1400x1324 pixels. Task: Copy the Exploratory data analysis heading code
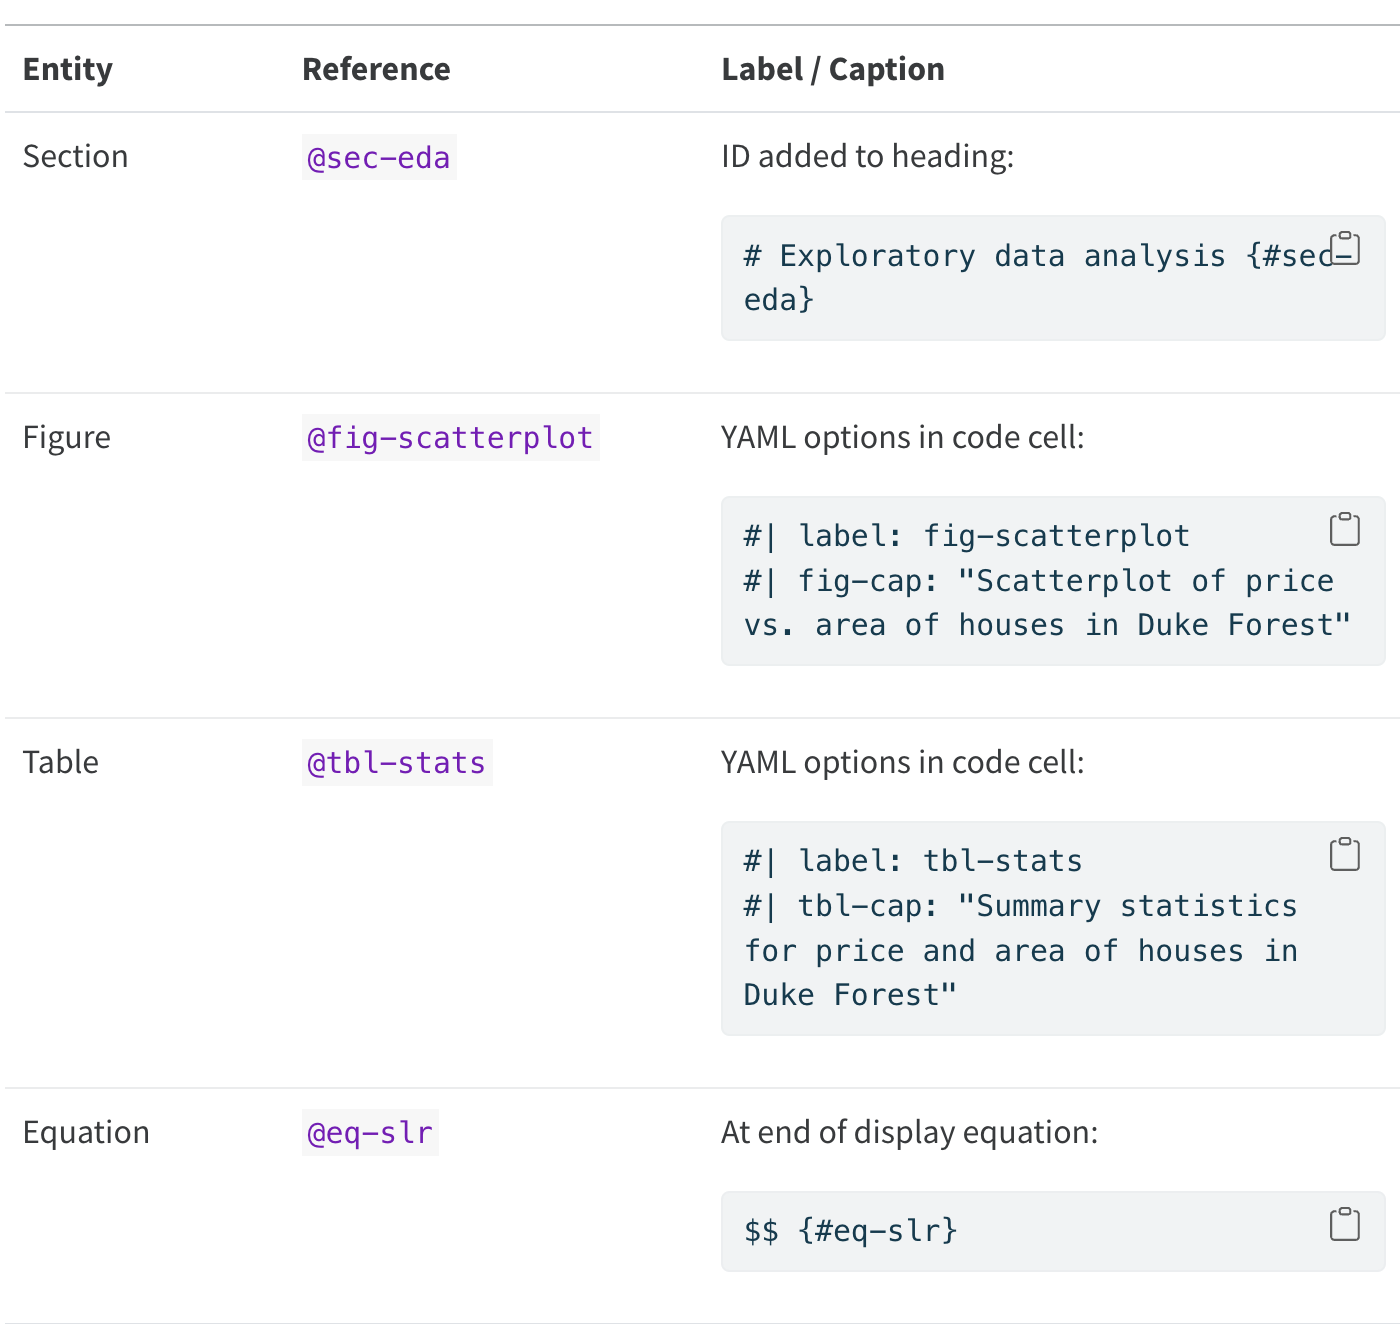coord(1345,248)
